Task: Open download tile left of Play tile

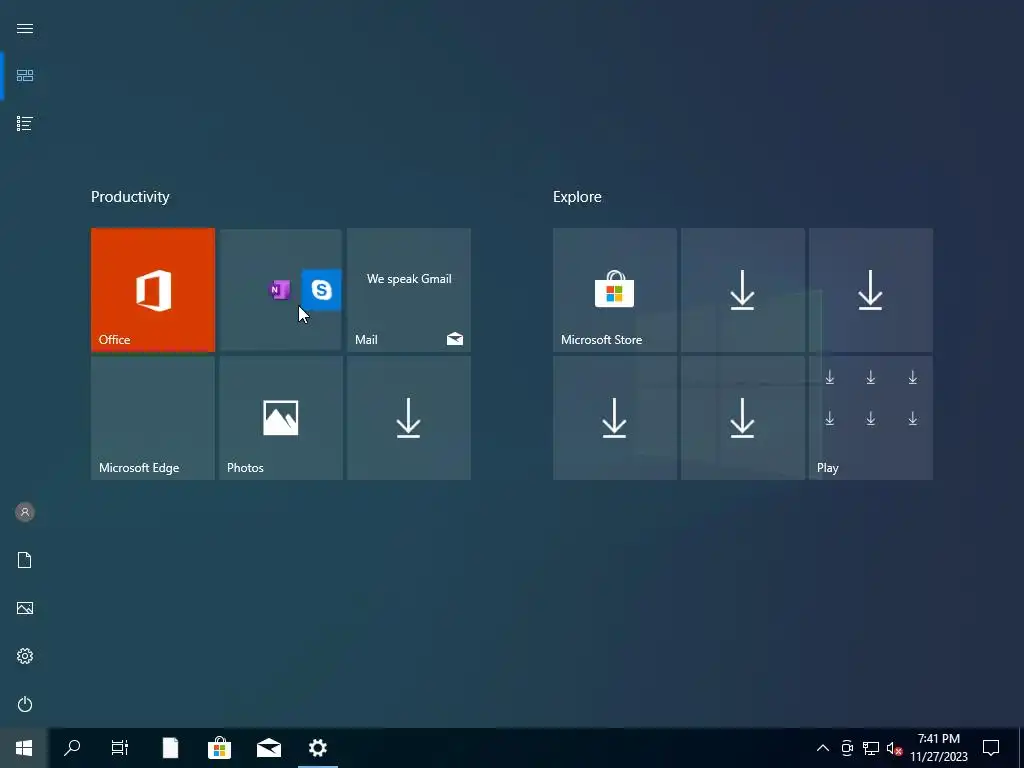Action: coord(743,418)
